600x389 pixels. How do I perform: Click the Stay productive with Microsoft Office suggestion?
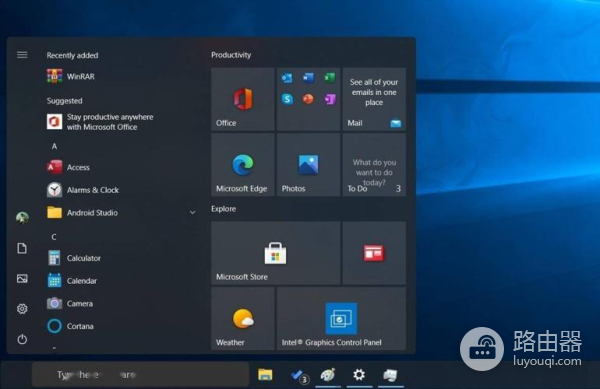point(100,122)
